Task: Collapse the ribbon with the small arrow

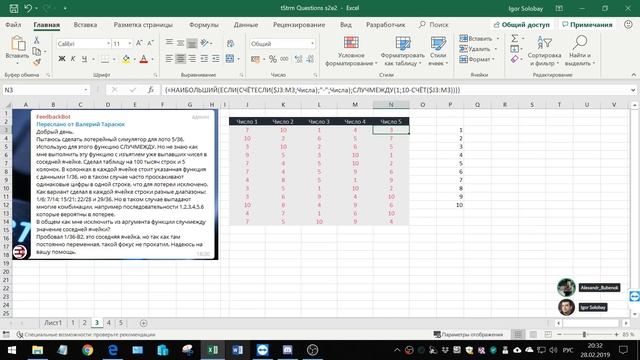Action: 633,75
